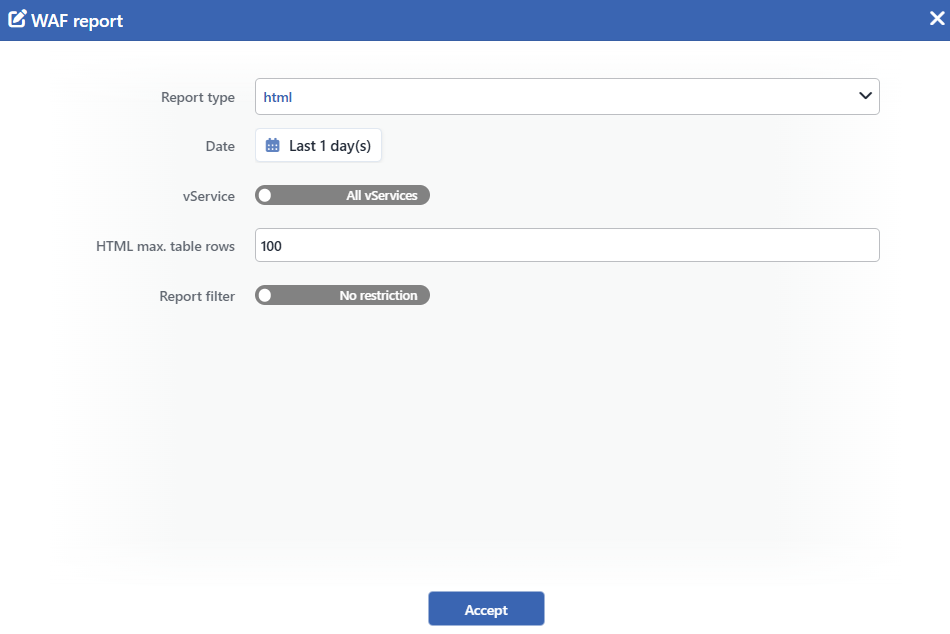Click the Report filter label
Screen dimensions: 950x634
pyautogui.click(x=197, y=296)
